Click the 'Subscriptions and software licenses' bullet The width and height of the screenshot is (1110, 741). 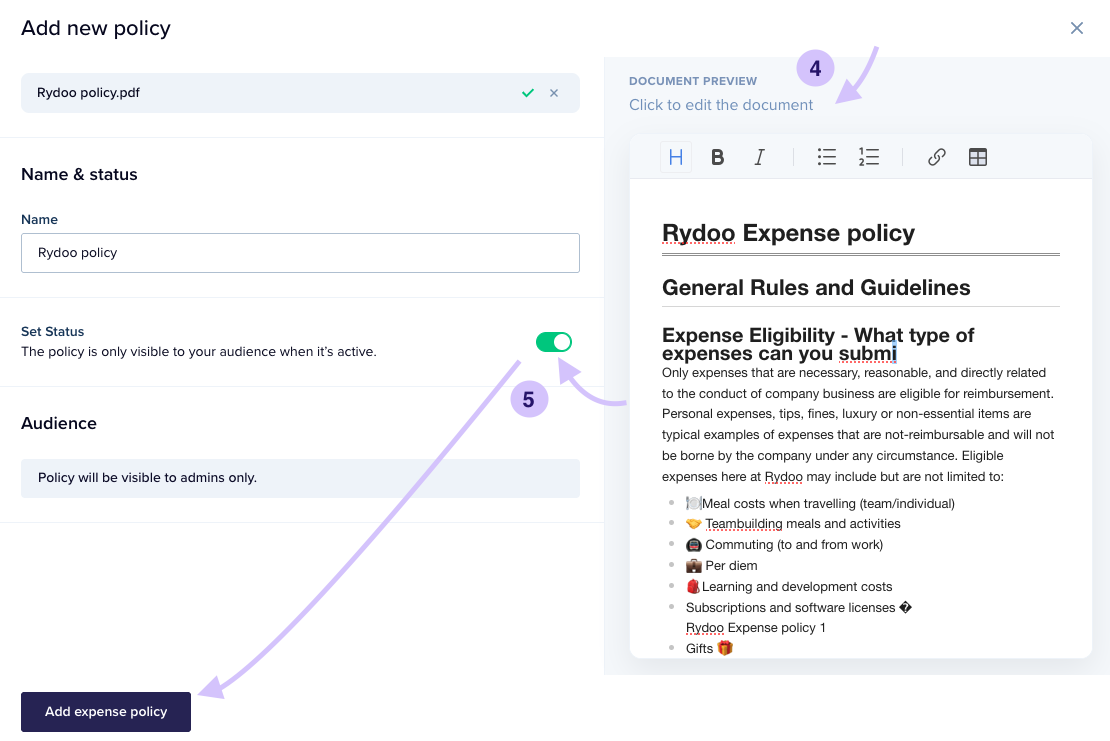coord(799,607)
